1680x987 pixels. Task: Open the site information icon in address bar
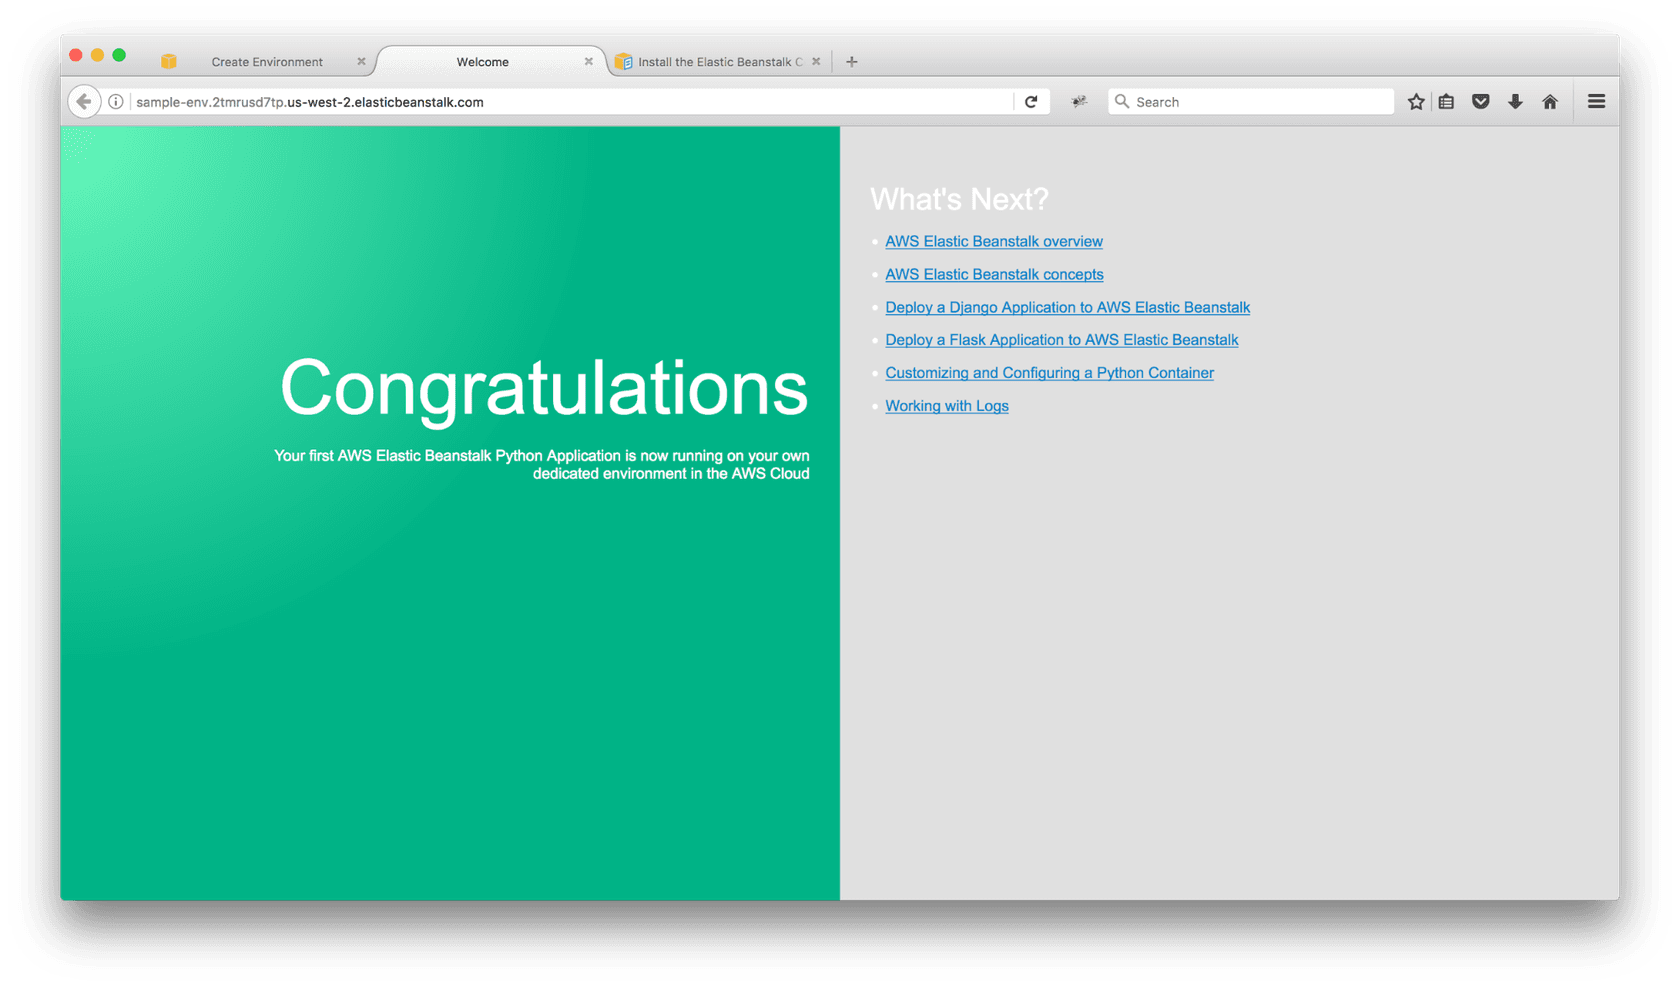click(x=116, y=102)
